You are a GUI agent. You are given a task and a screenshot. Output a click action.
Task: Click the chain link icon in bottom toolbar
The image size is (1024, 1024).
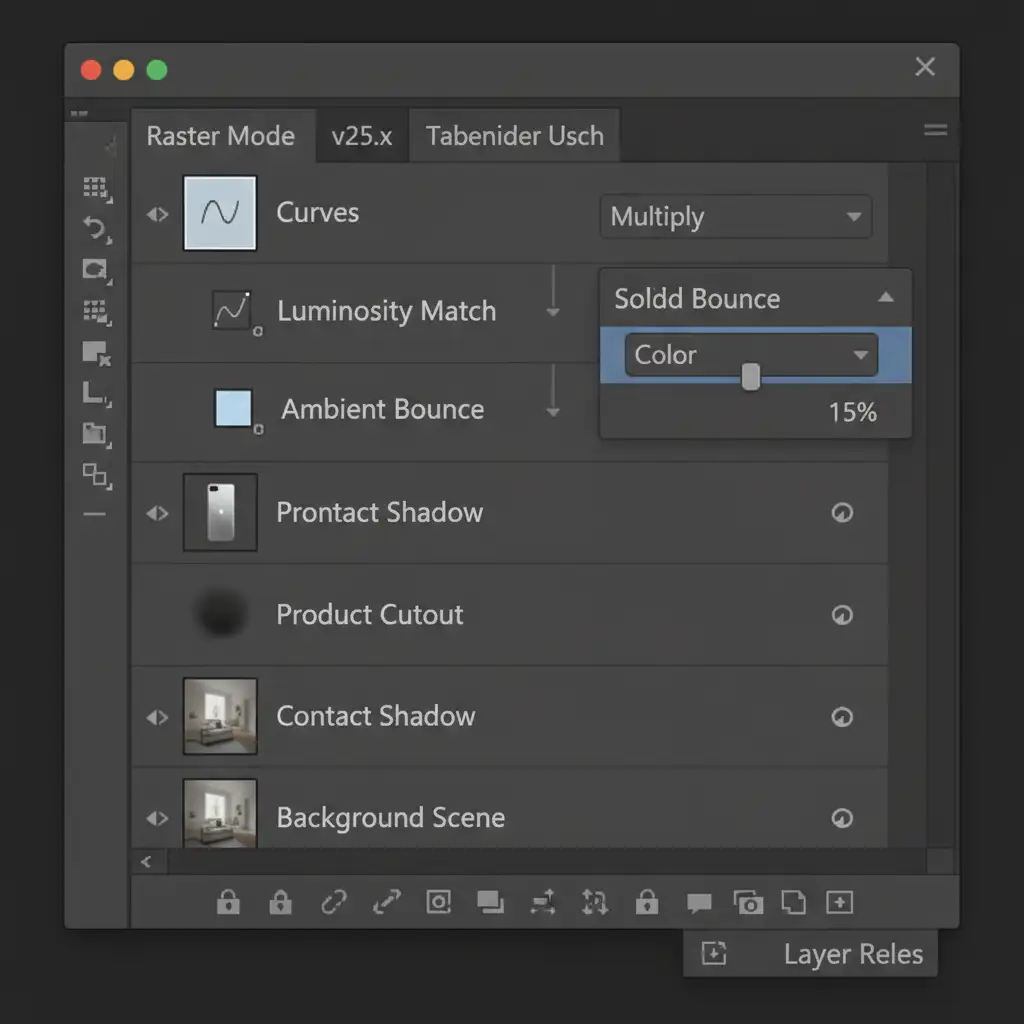(333, 903)
